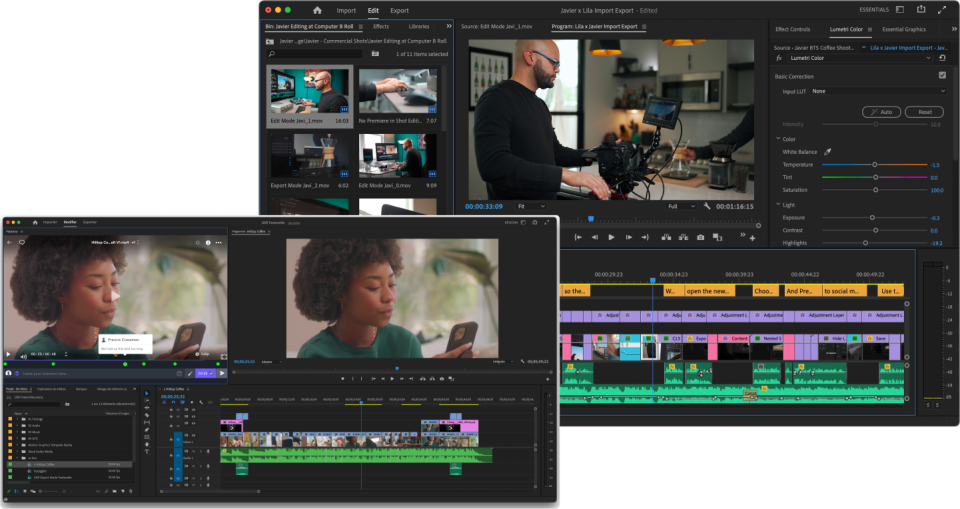Screen dimensions: 960x509
Task: Switch to the Export tab
Action: click(x=399, y=10)
